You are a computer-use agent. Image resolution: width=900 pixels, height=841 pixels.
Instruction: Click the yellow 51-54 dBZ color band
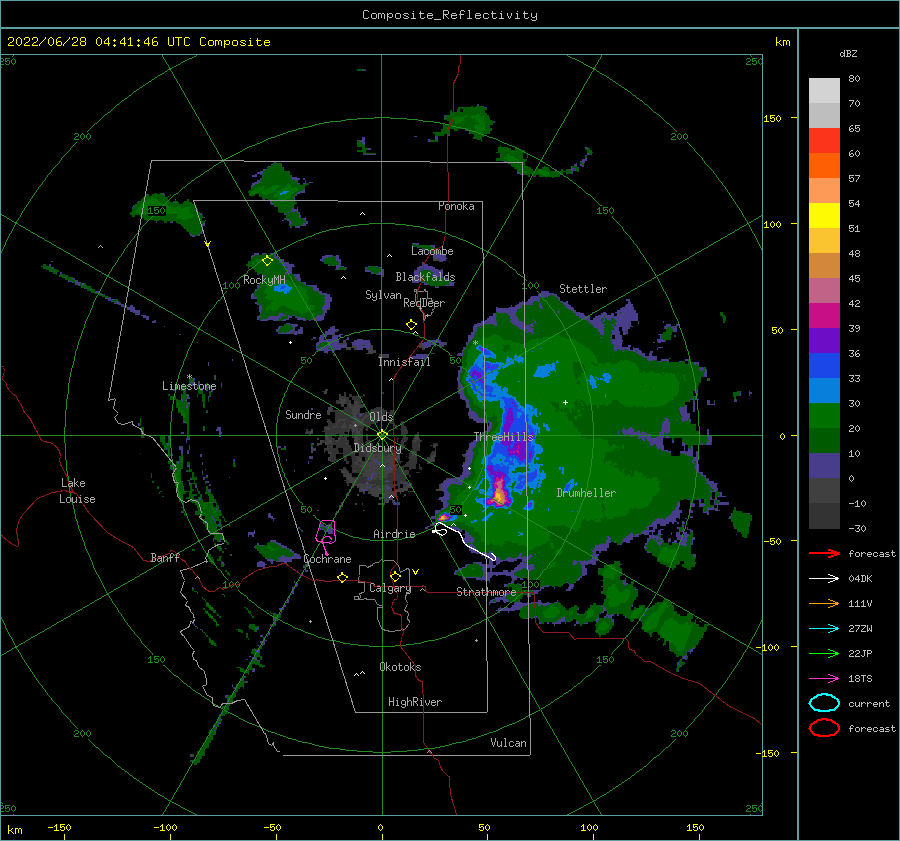point(824,215)
